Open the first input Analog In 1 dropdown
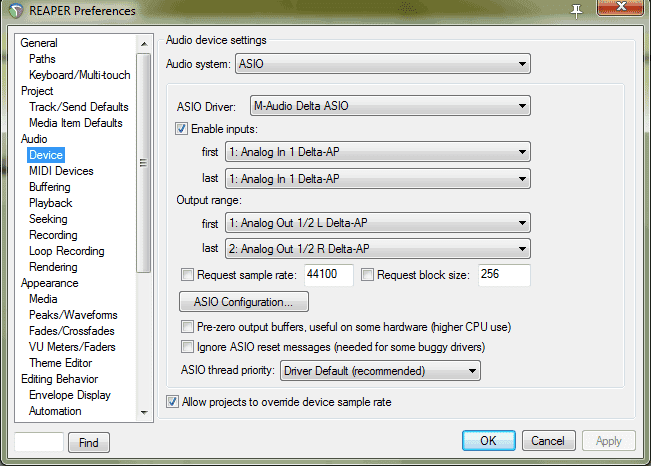 coord(378,152)
